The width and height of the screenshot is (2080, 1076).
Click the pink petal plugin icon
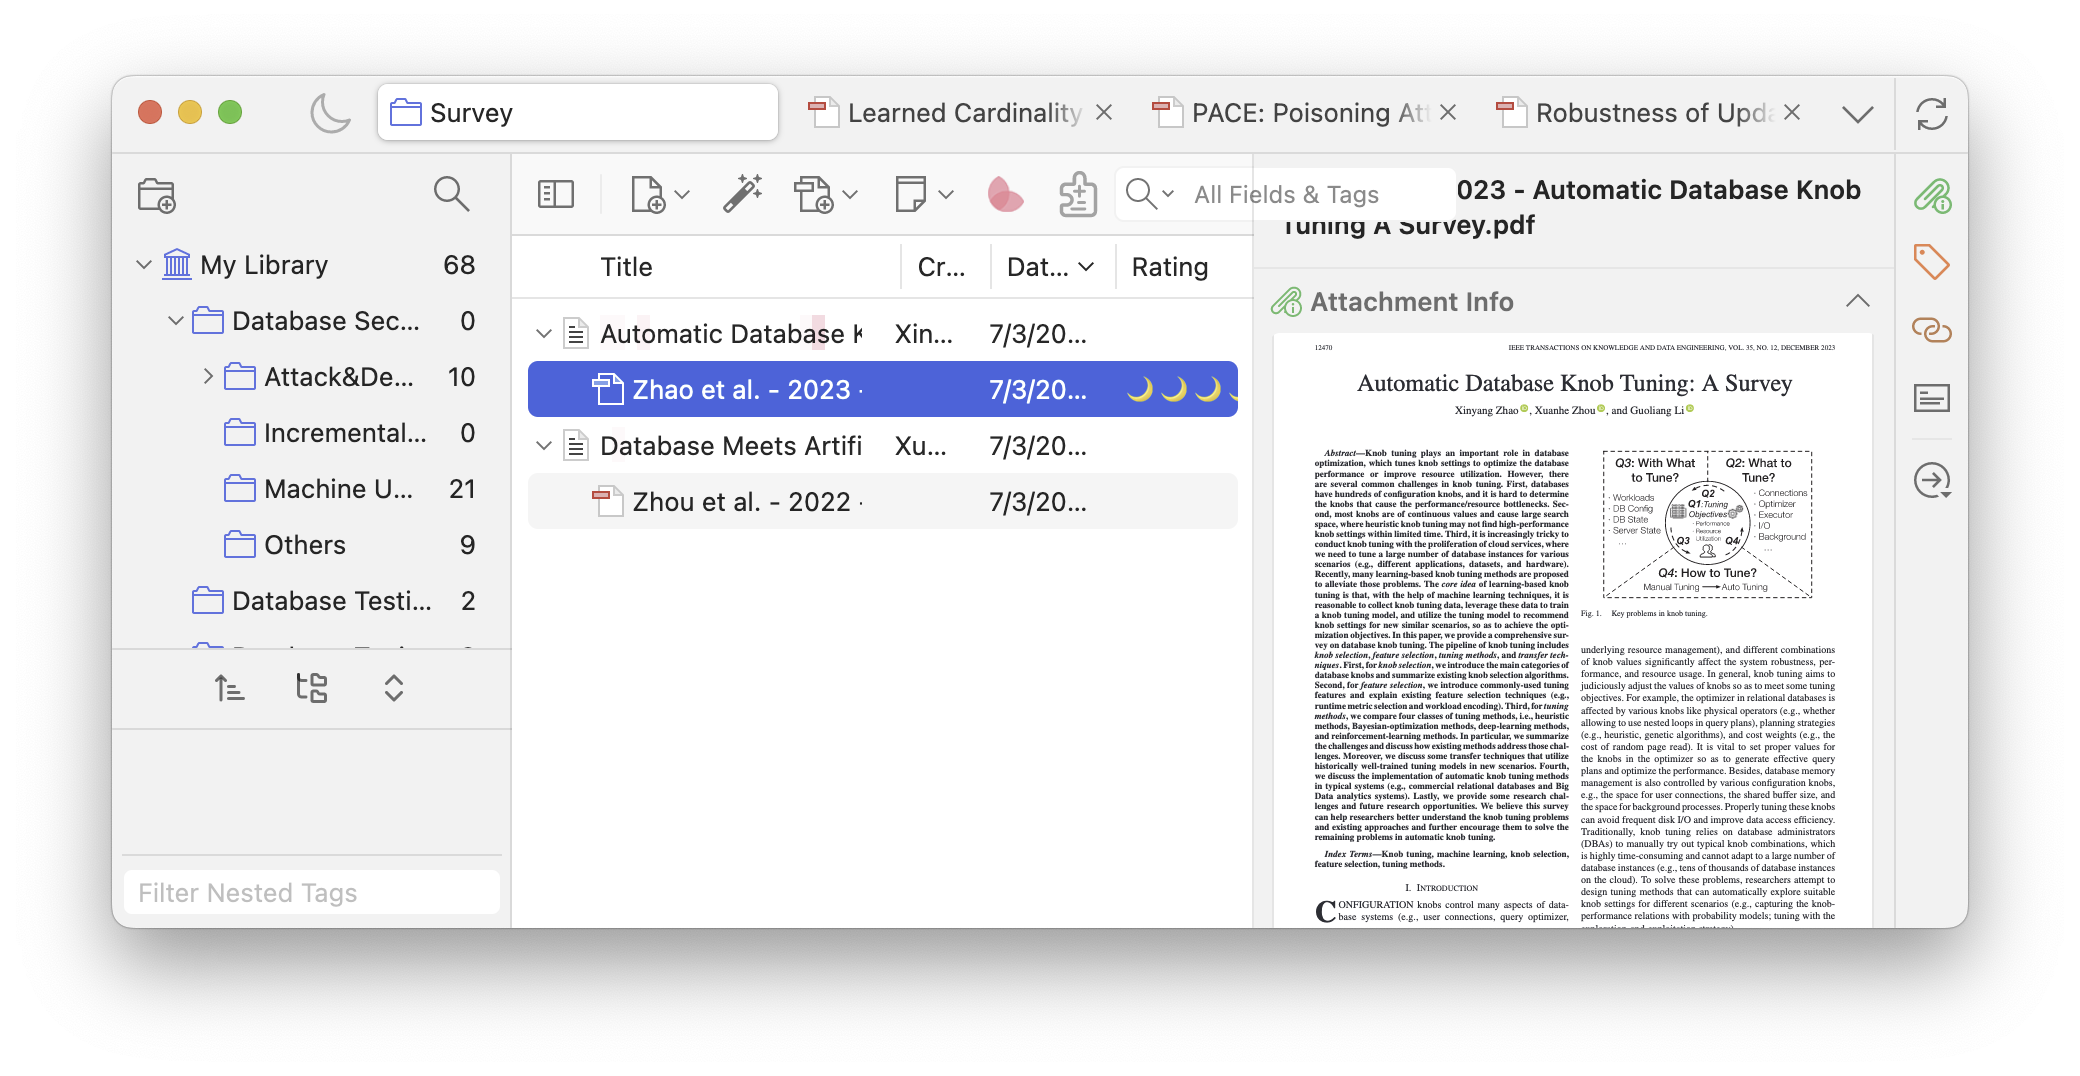click(1004, 194)
